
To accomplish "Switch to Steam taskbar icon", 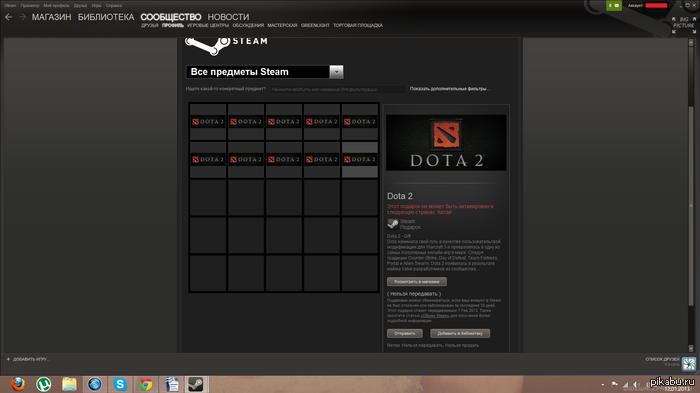I will (196, 384).
